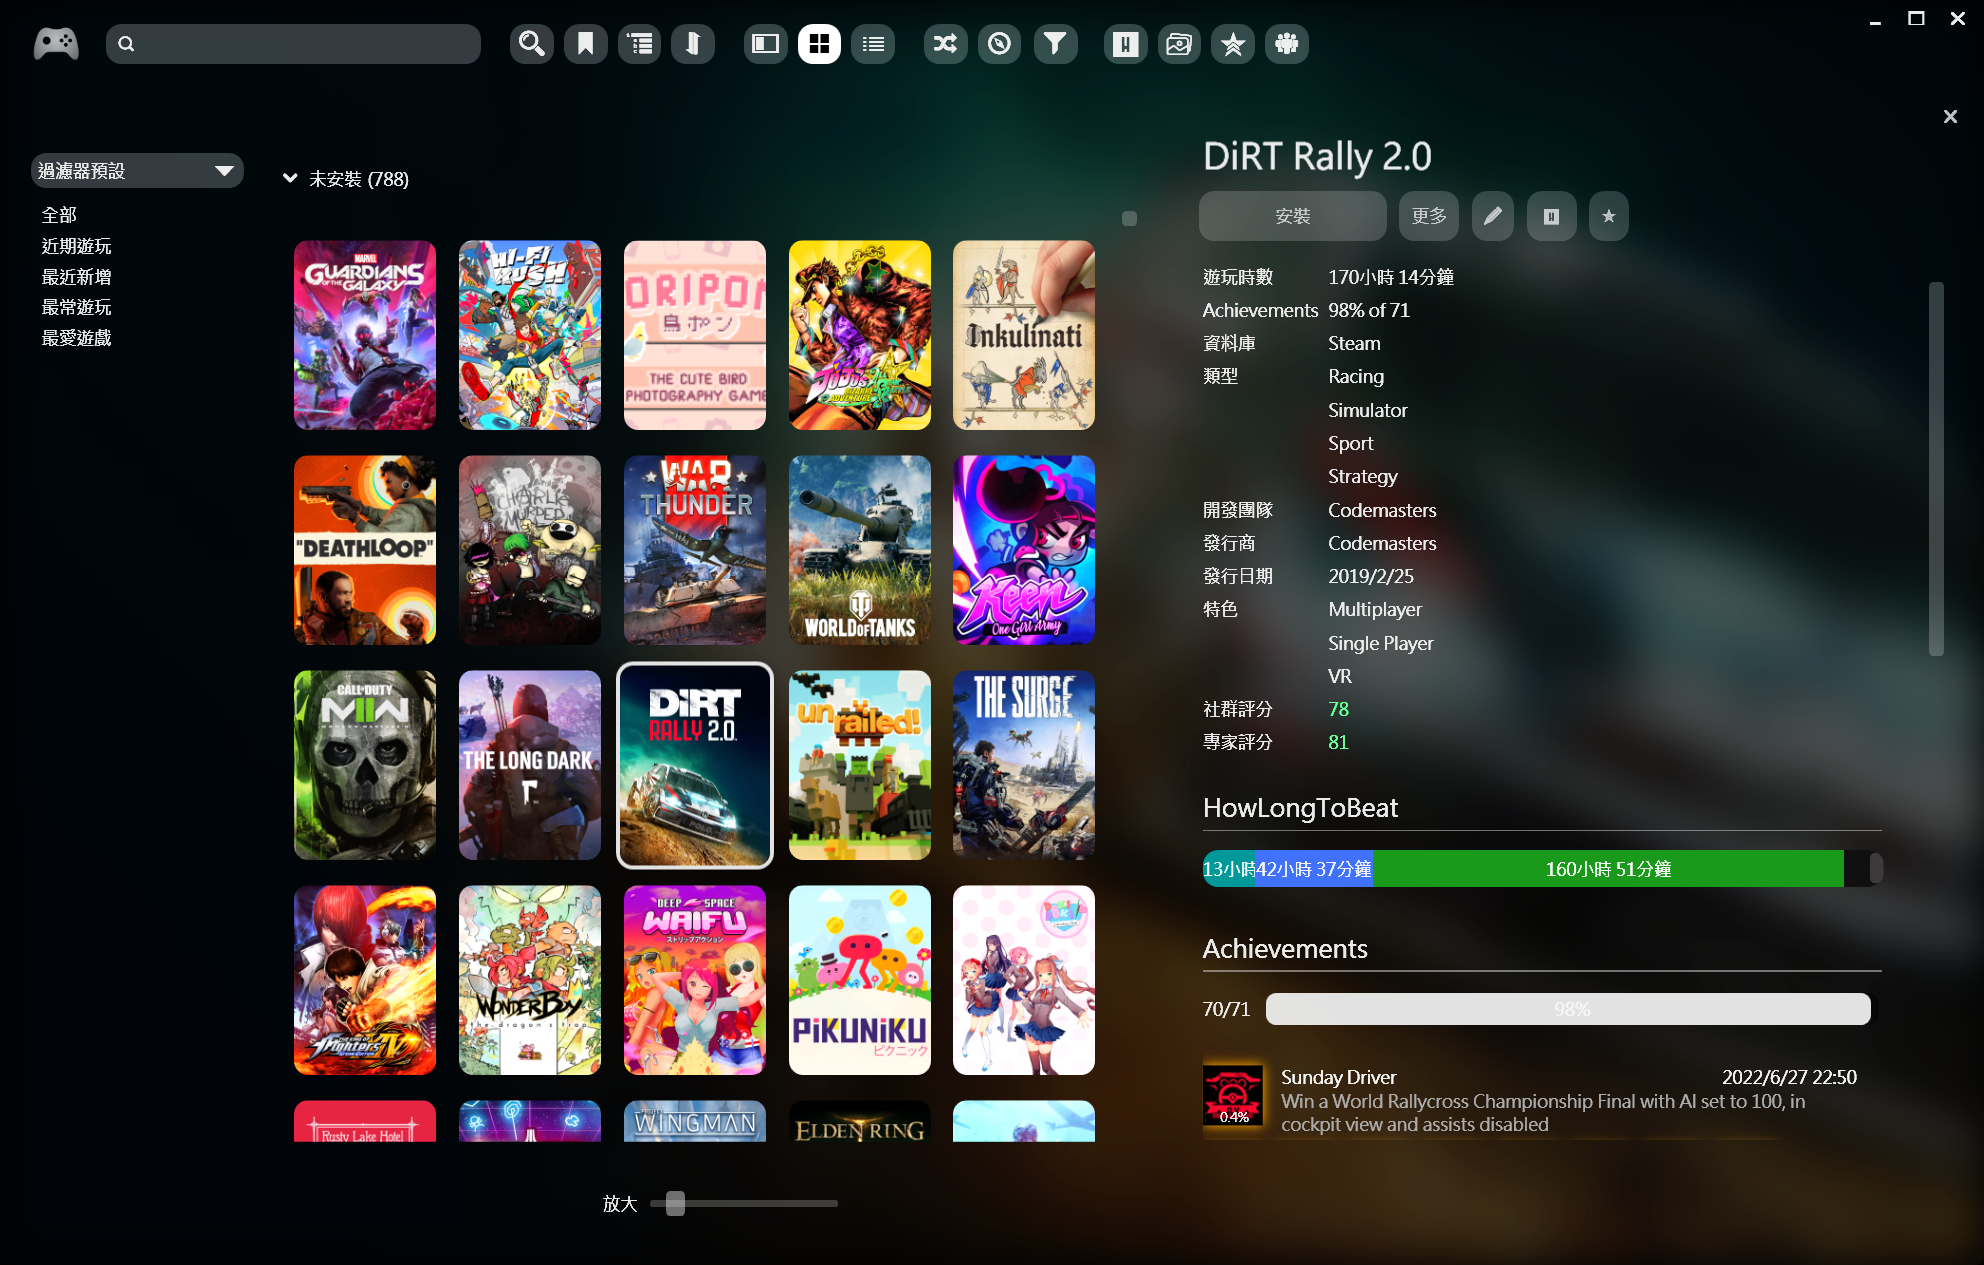Switch to grid view mode

tap(819, 44)
